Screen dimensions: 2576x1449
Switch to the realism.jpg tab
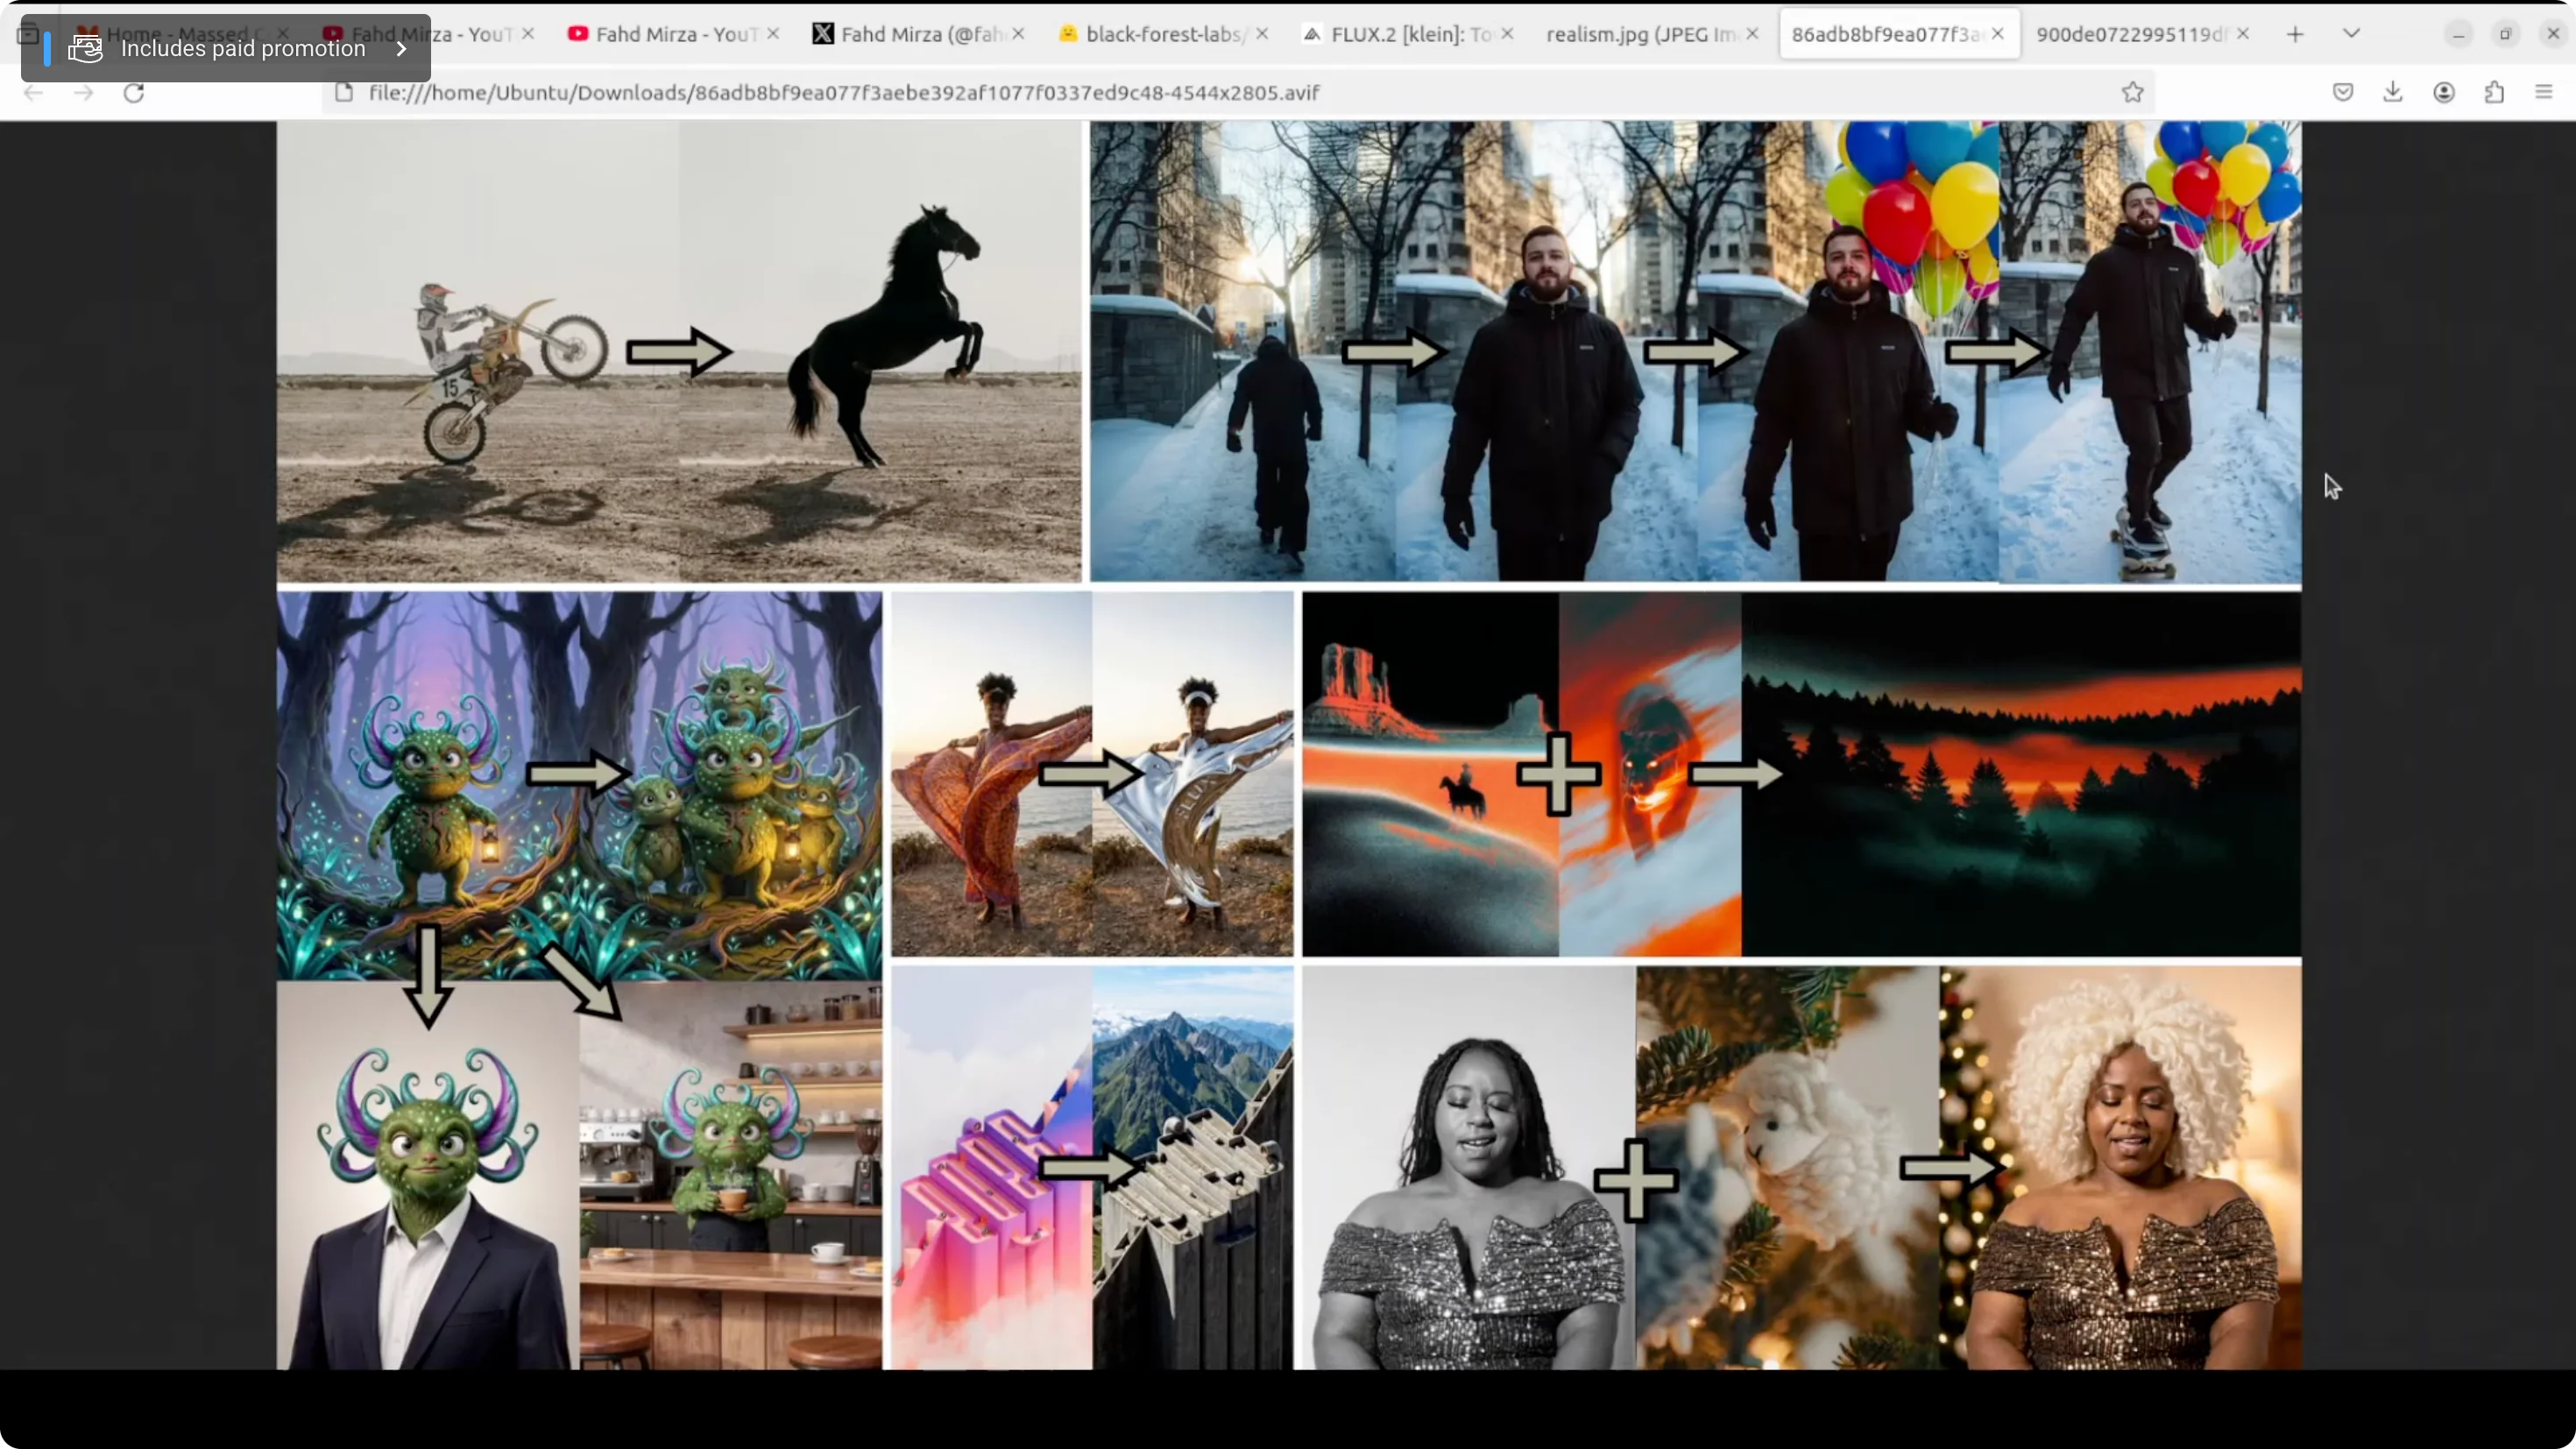[x=1640, y=34]
